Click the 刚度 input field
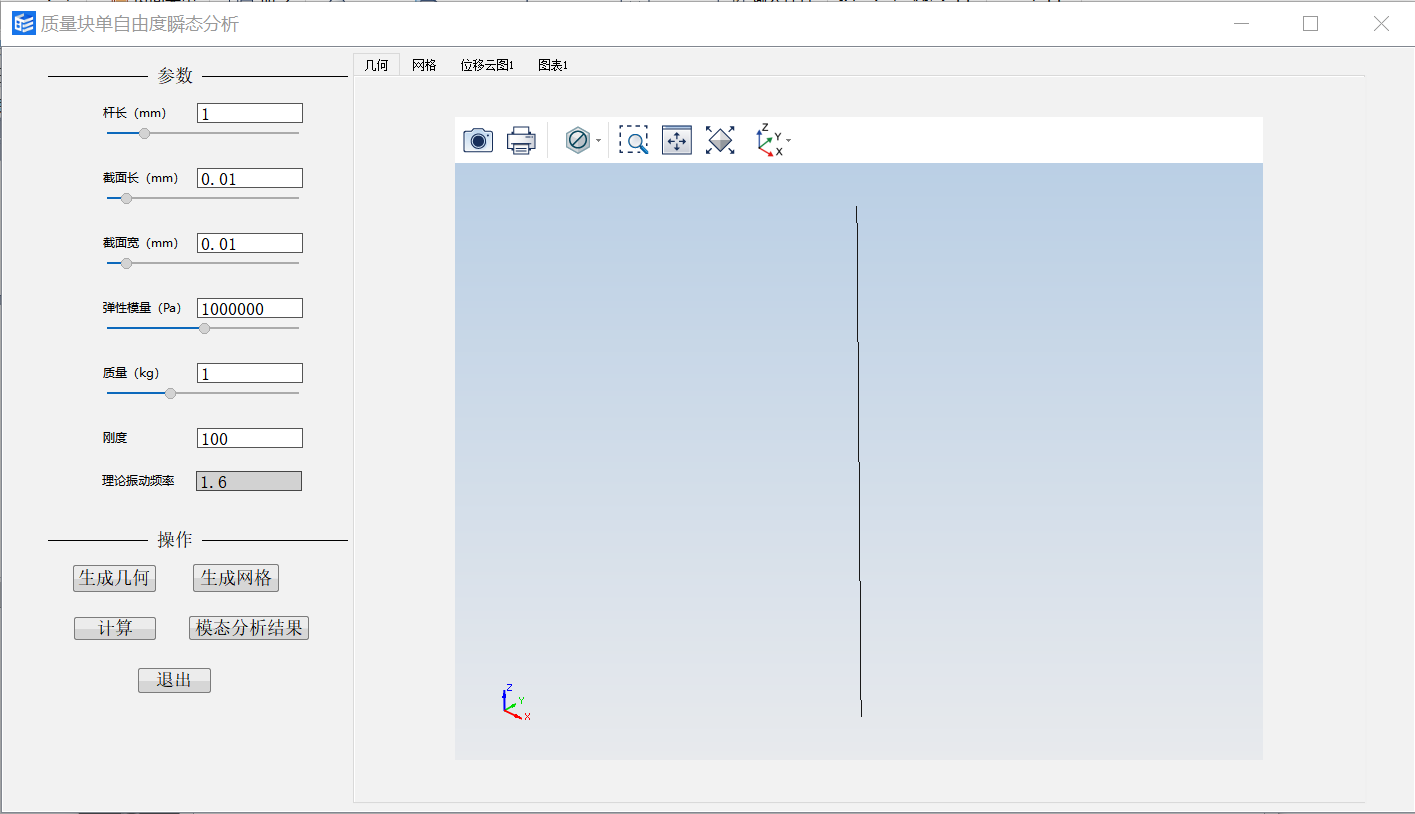Image resolution: width=1415 pixels, height=814 pixels. tap(250, 438)
